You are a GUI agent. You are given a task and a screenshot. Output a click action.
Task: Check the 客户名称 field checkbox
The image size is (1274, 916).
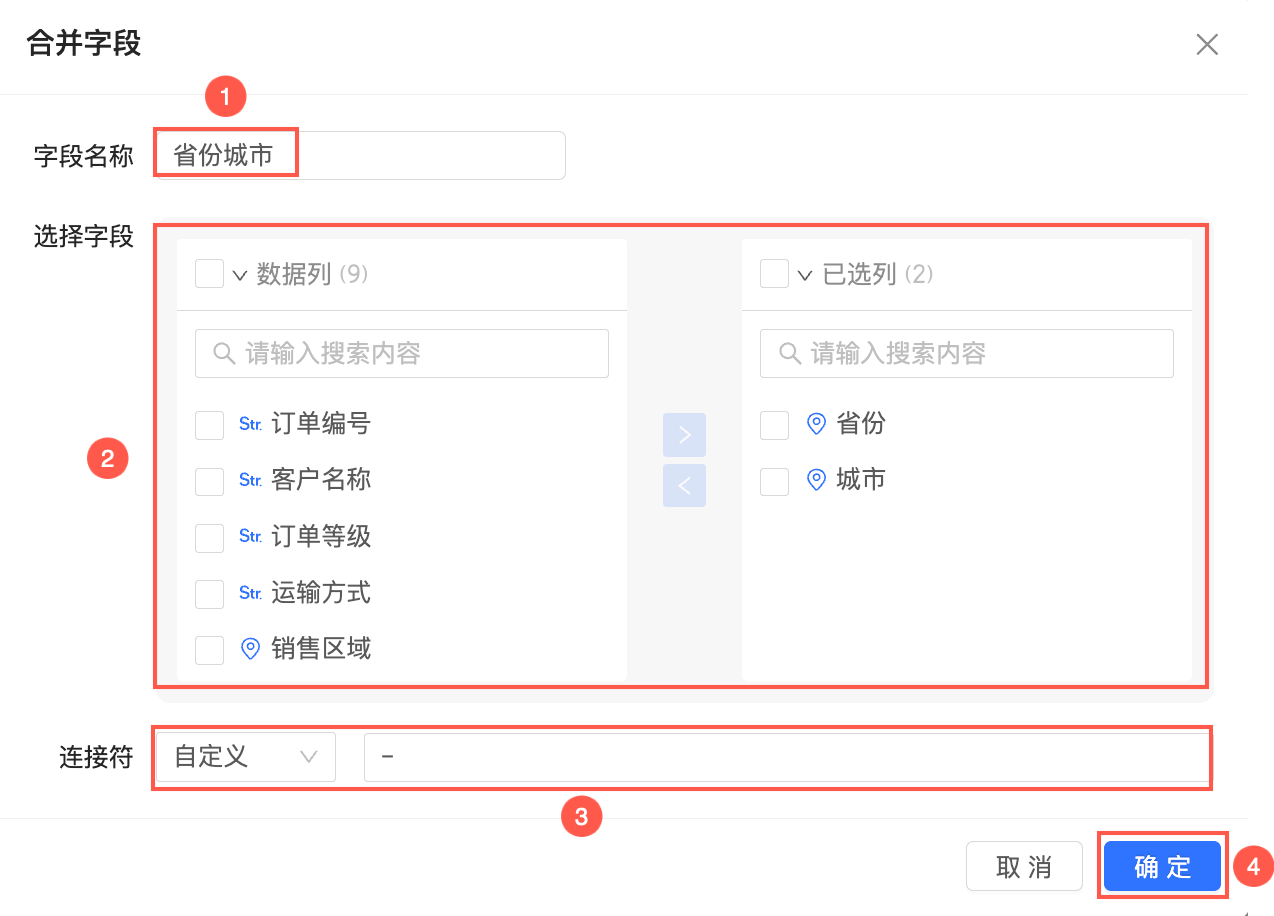(209, 481)
